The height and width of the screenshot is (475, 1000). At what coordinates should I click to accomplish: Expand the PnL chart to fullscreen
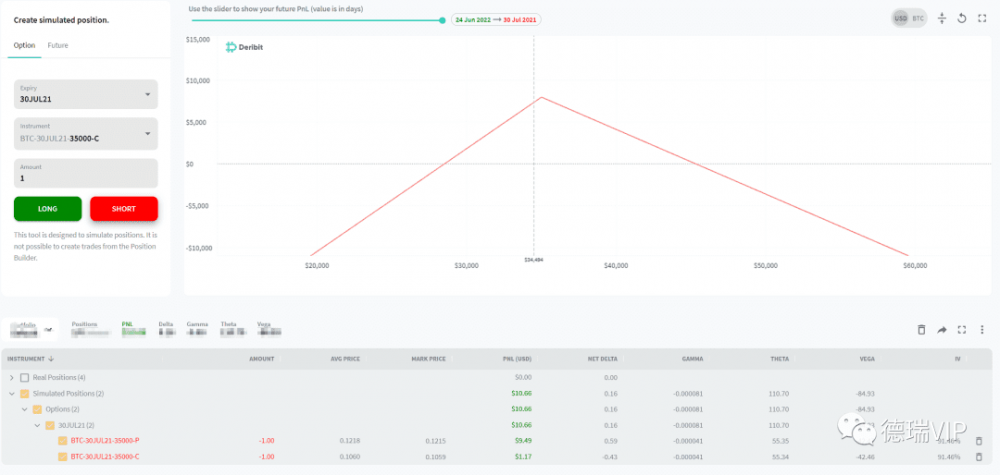pos(980,18)
